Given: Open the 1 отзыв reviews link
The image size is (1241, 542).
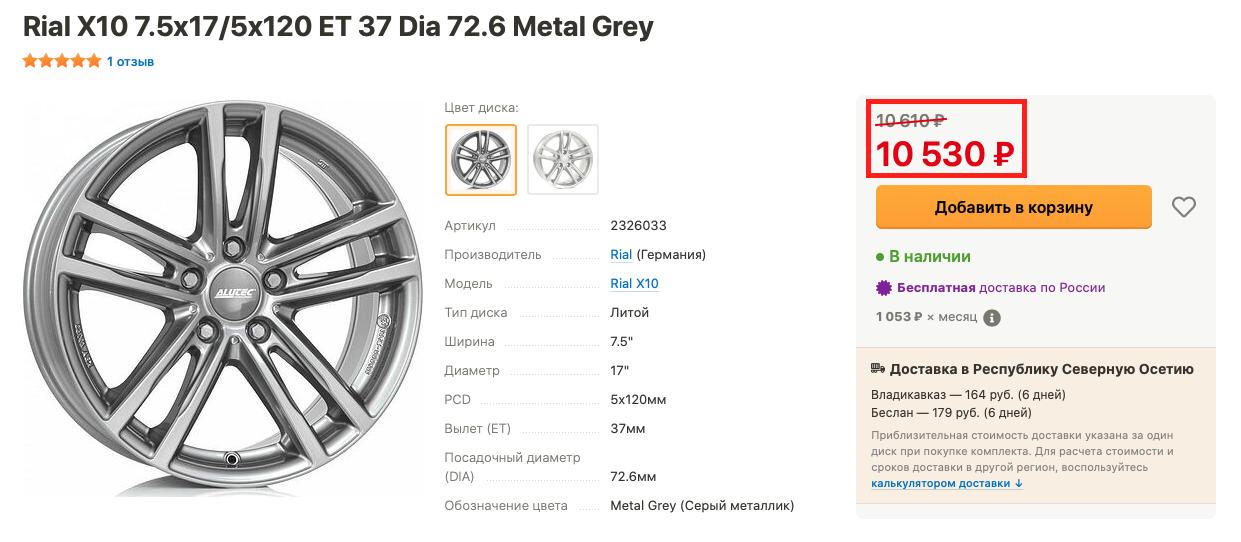Looking at the screenshot, I should [130, 62].
